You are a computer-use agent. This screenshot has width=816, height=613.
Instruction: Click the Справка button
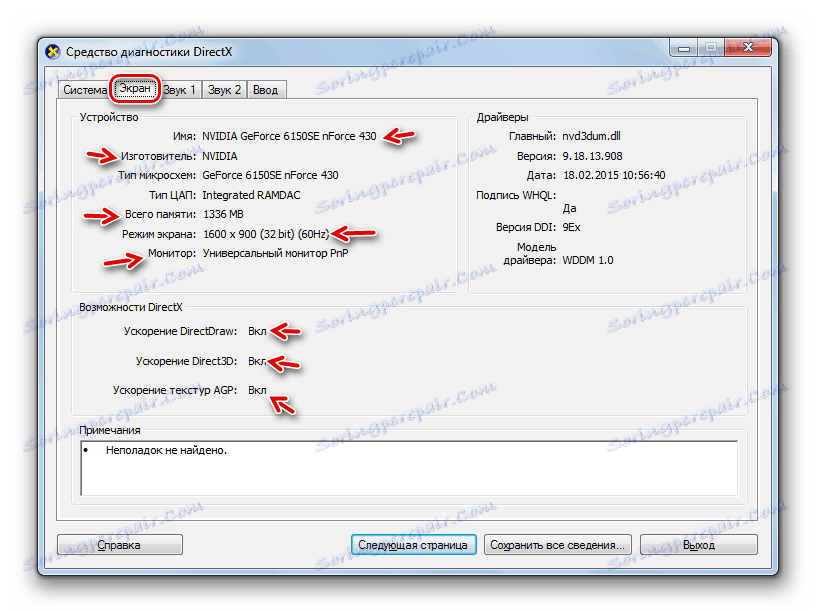(x=120, y=545)
